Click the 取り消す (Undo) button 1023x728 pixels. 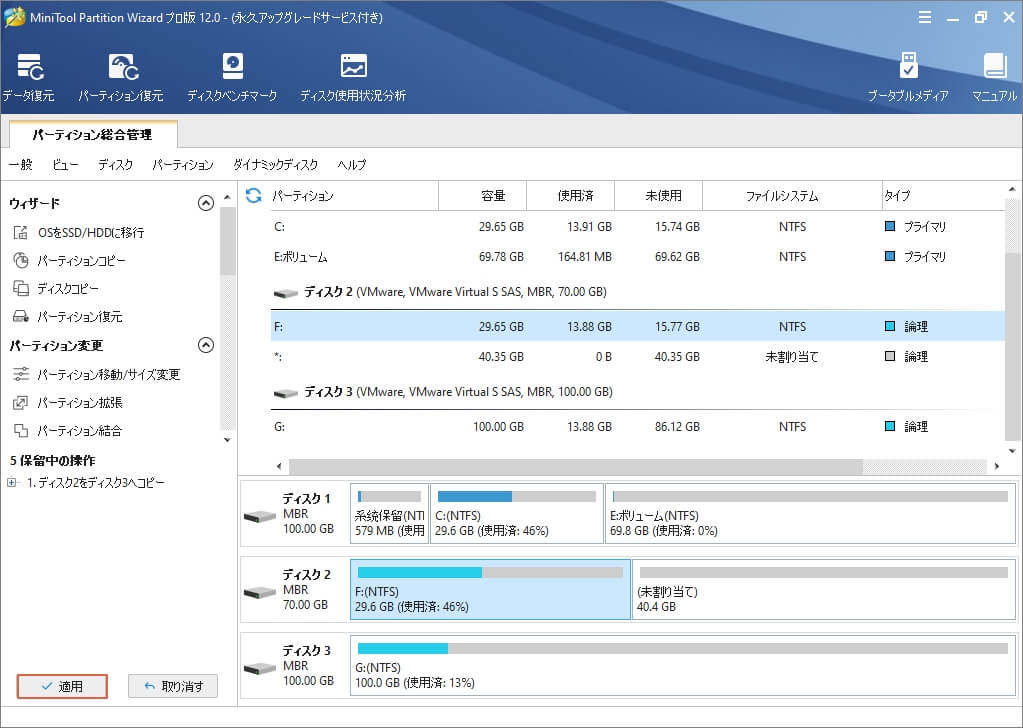pyautogui.click(x=173, y=686)
